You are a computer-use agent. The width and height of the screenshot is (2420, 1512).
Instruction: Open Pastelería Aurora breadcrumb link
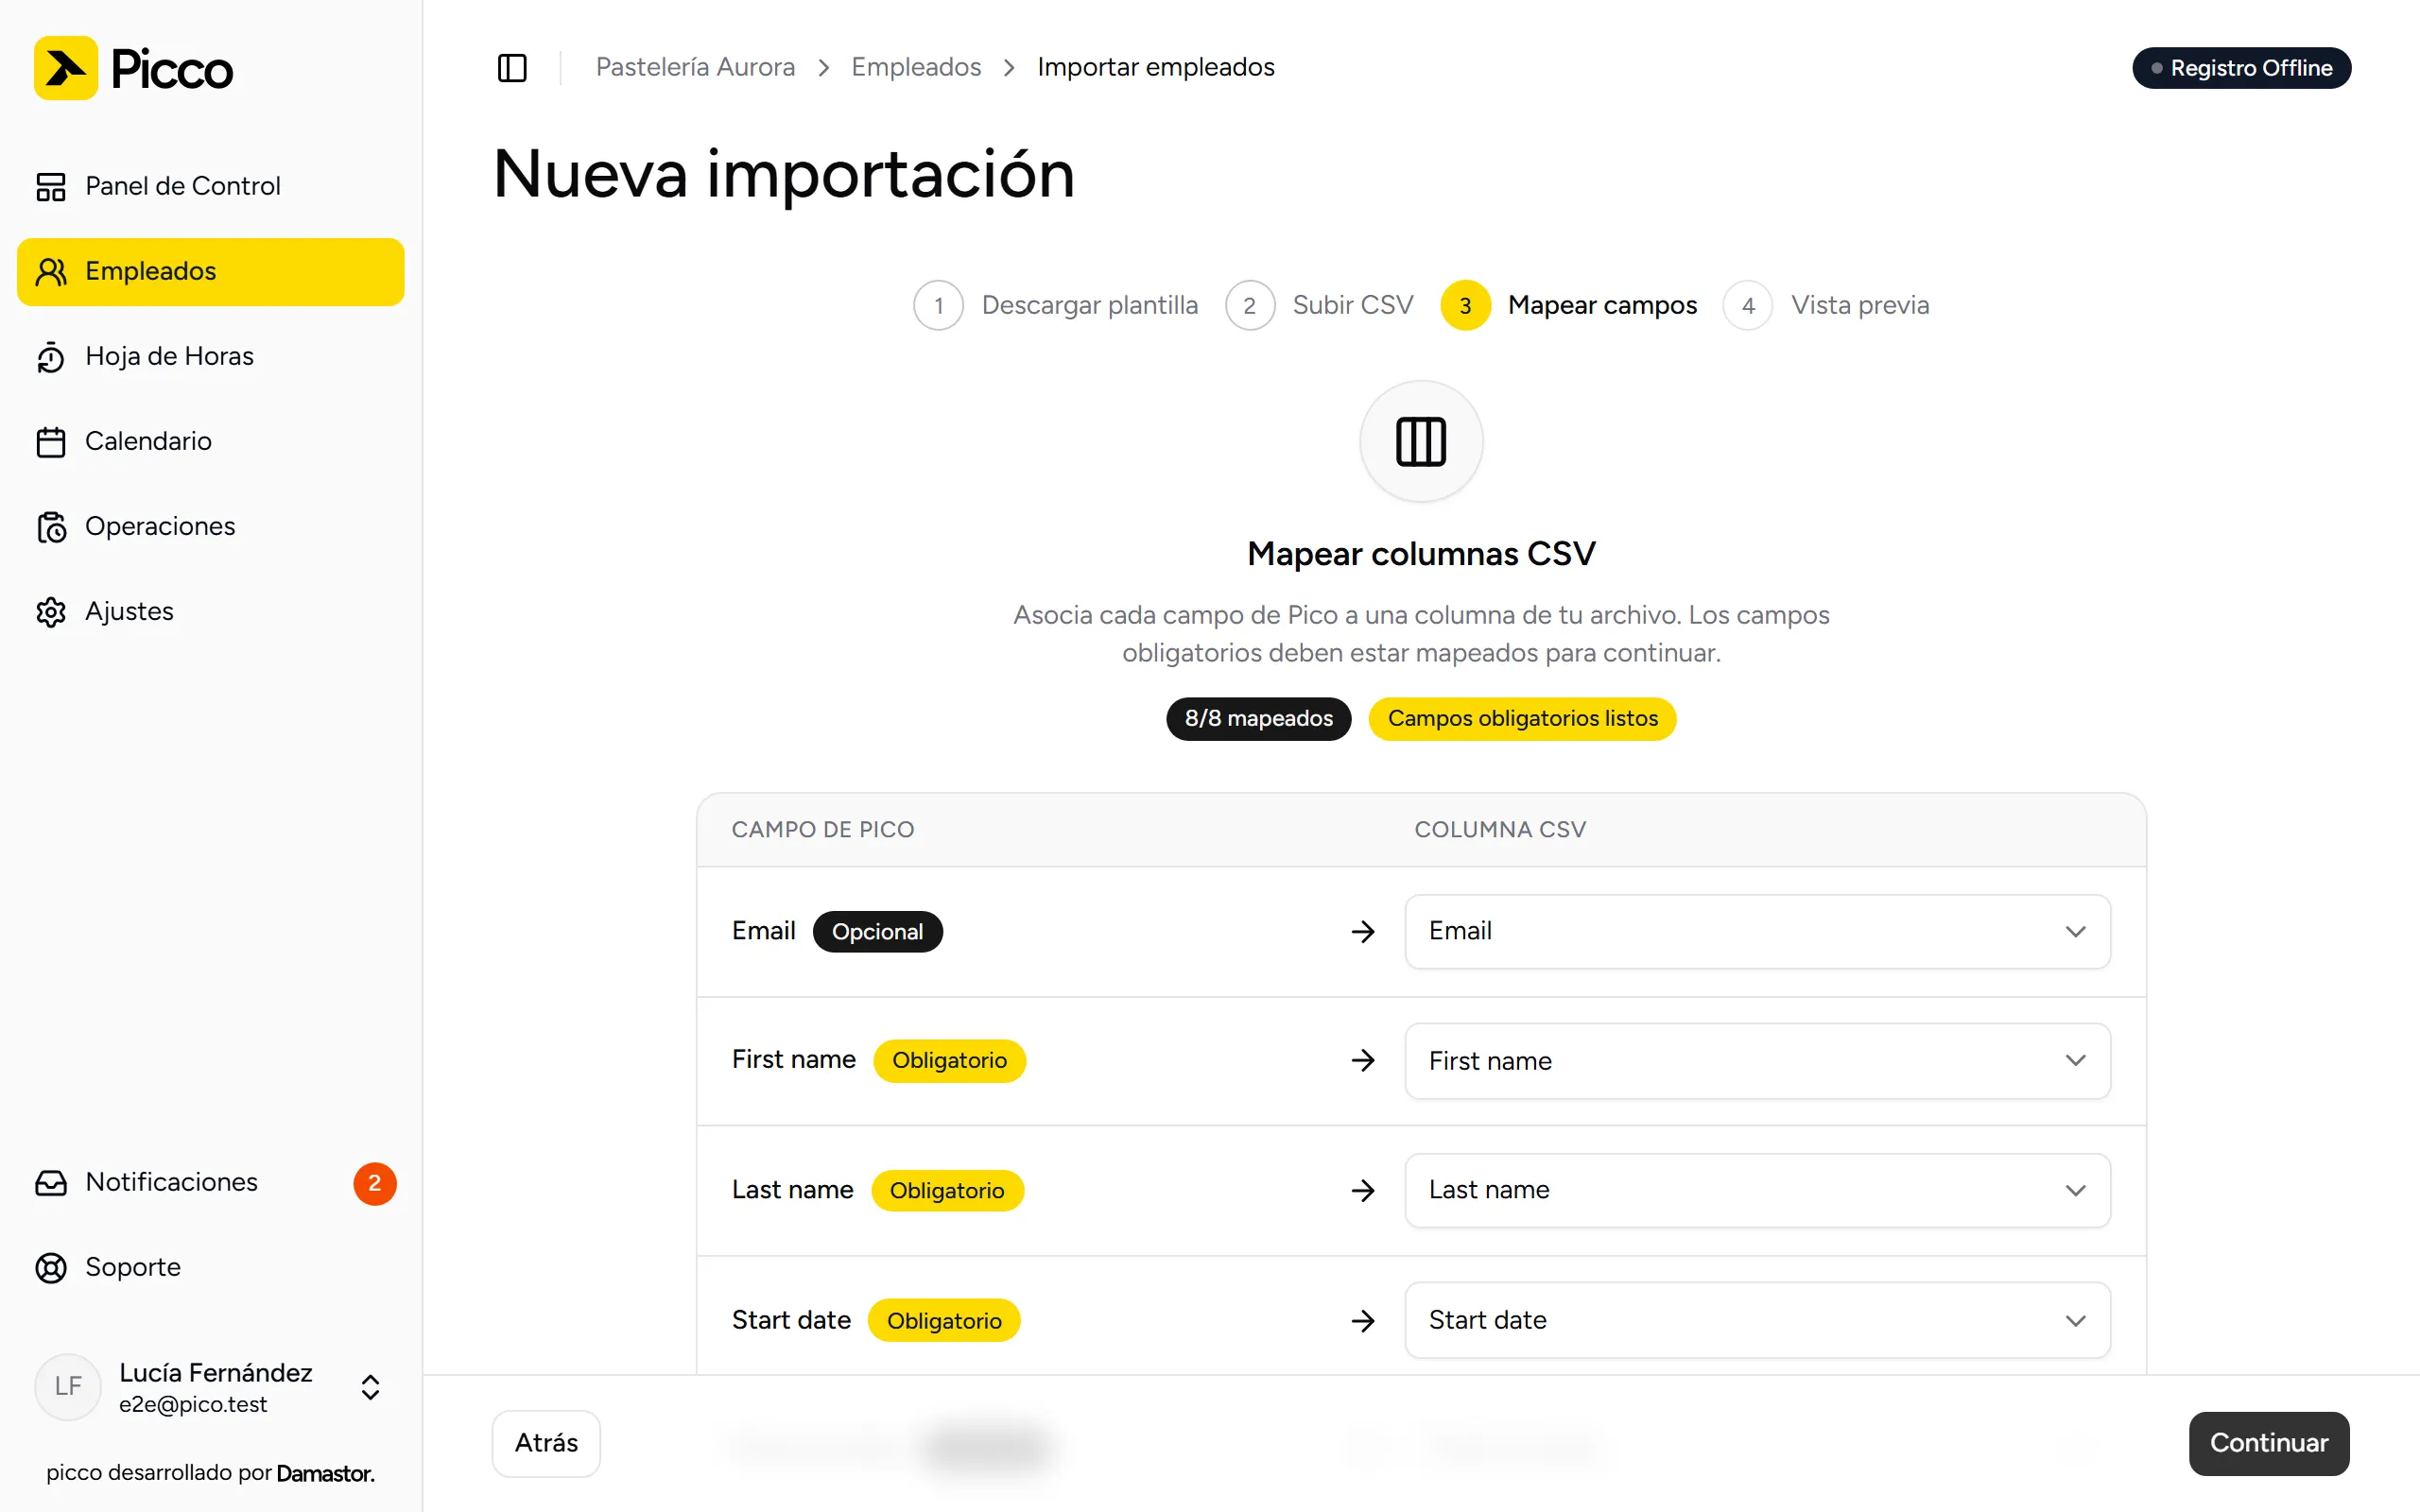[x=695, y=67]
